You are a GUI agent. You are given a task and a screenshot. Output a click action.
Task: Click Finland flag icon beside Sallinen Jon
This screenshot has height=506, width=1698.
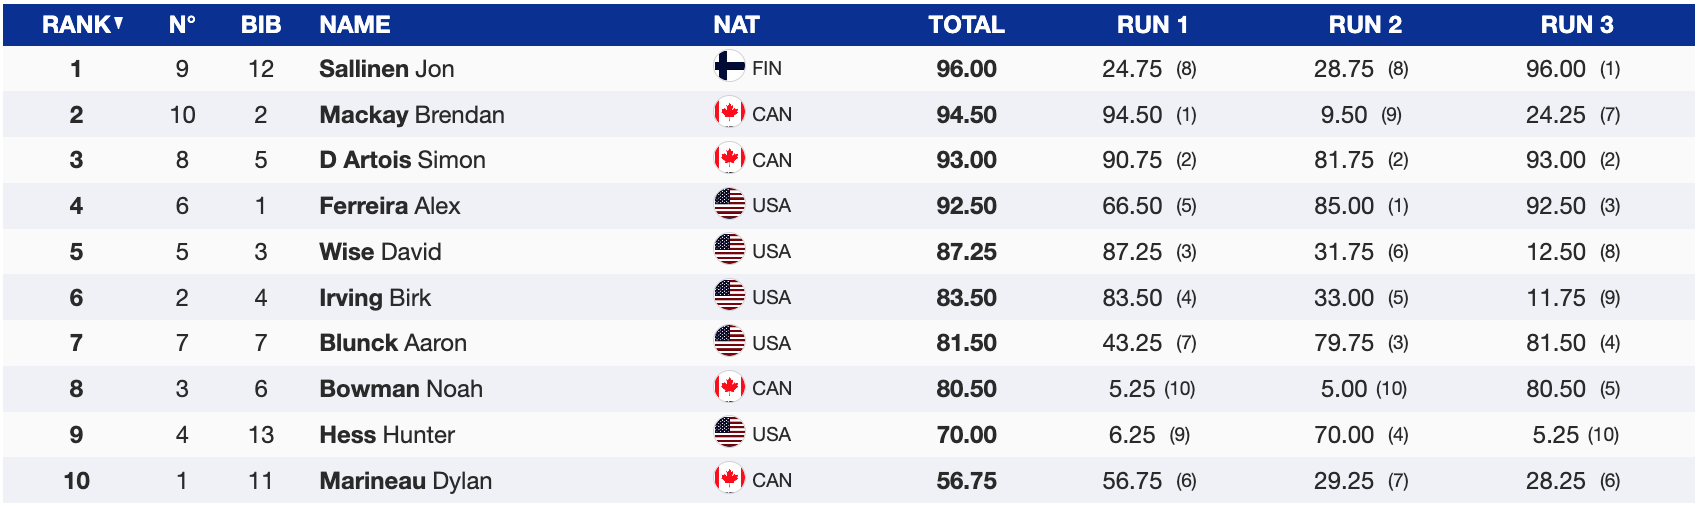[x=729, y=67]
